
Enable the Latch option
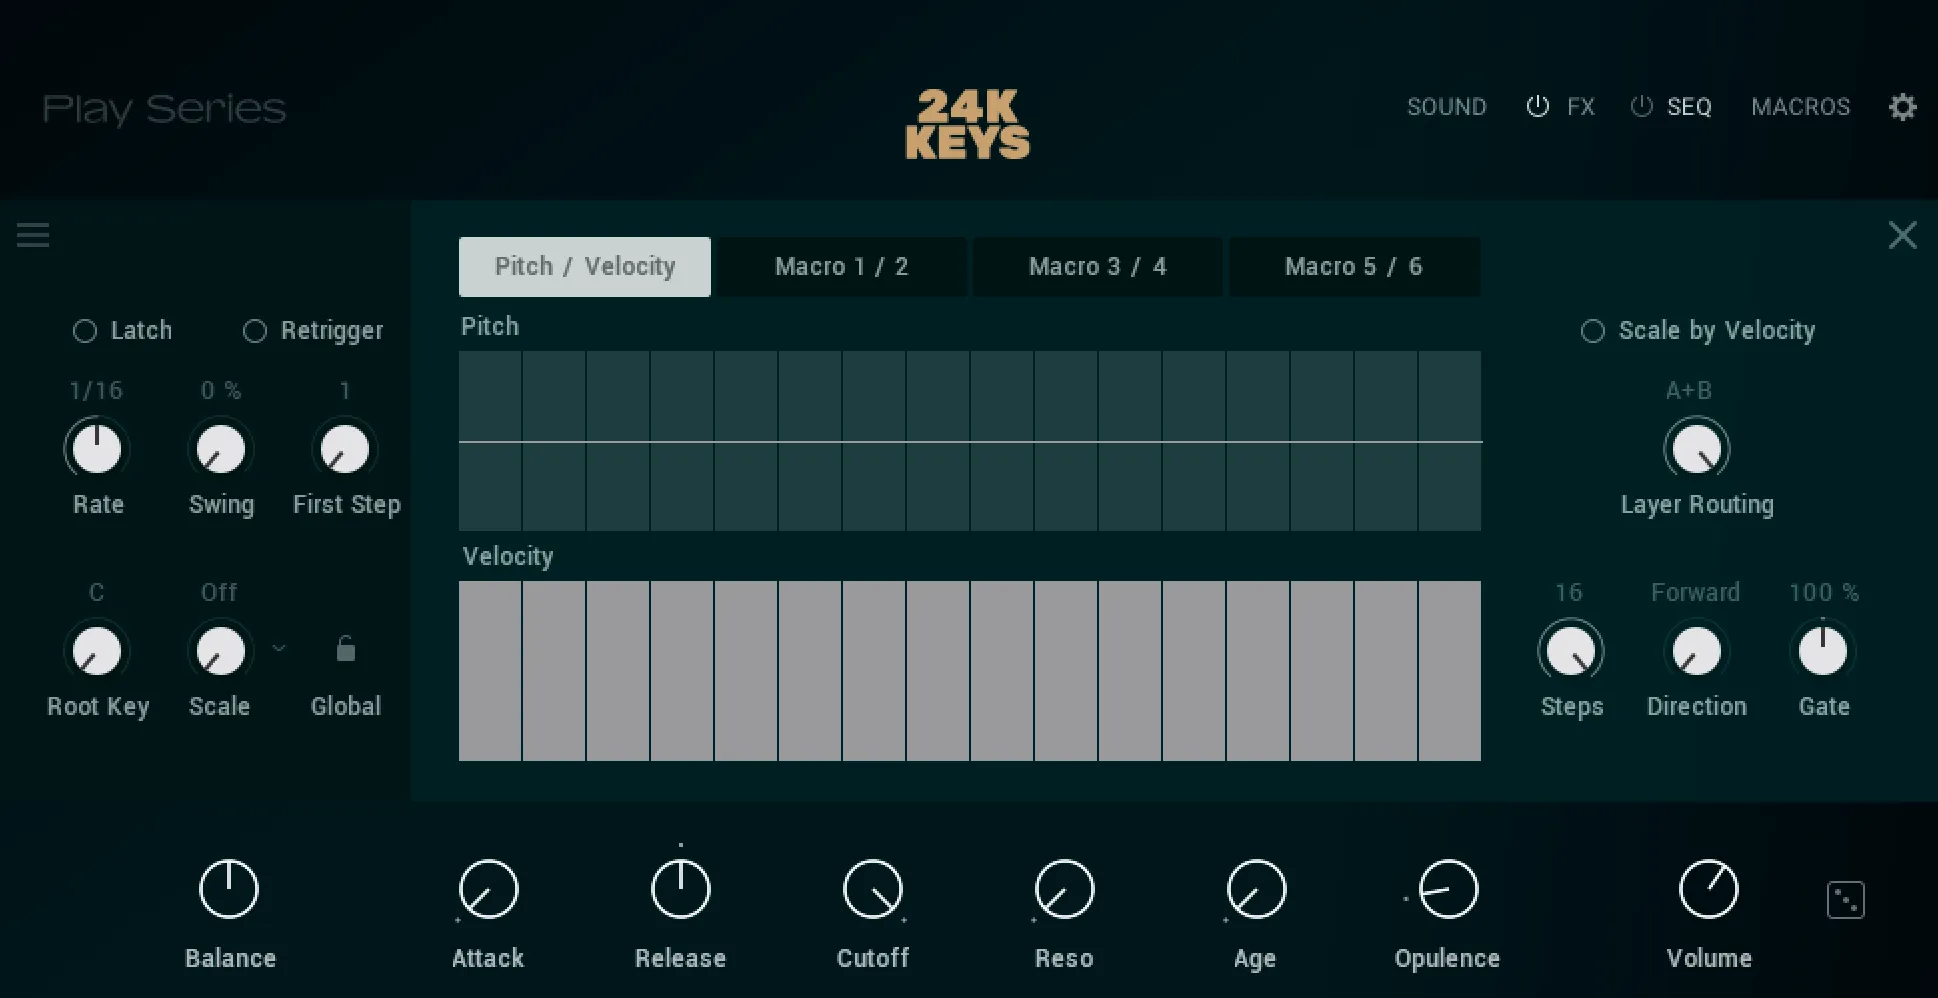pos(84,330)
